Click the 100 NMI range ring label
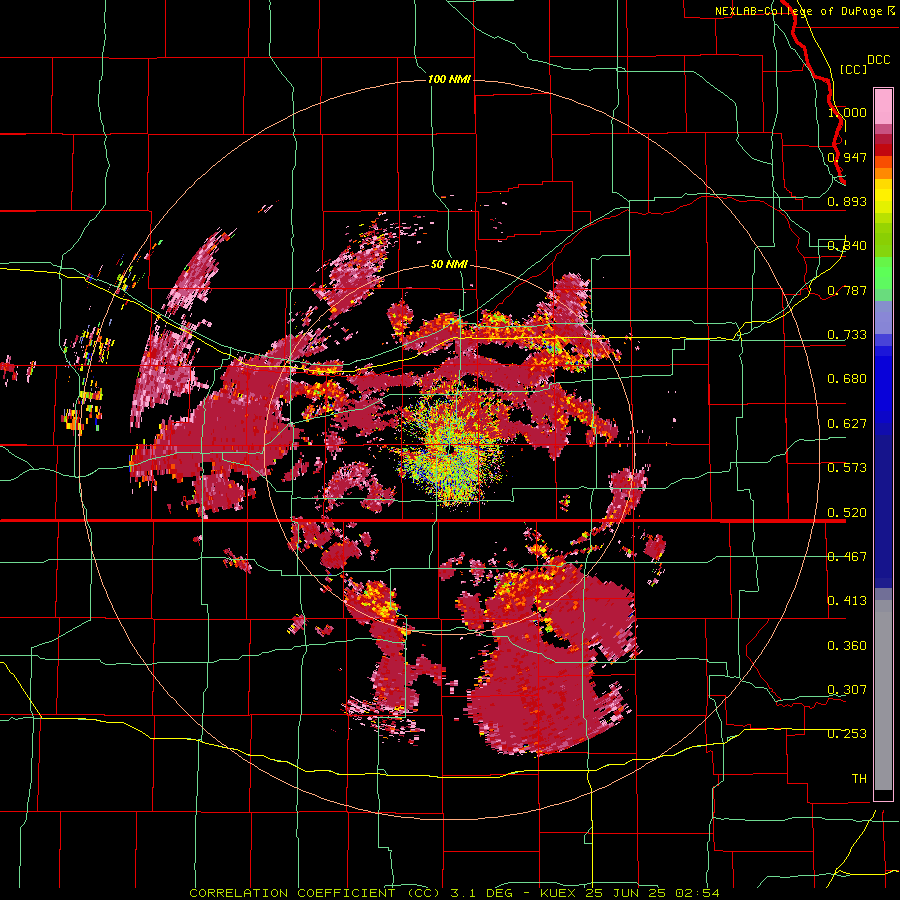The image size is (900, 900). [449, 79]
